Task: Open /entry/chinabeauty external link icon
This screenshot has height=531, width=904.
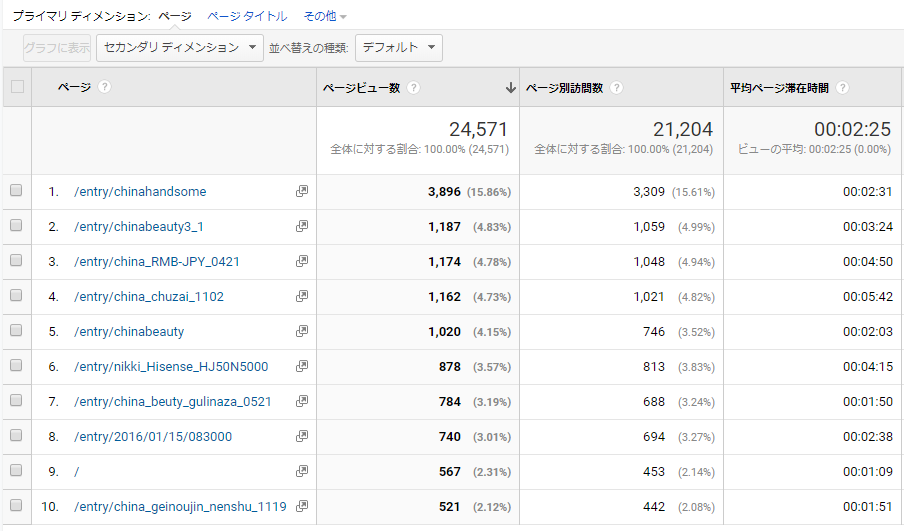Action: 302,332
